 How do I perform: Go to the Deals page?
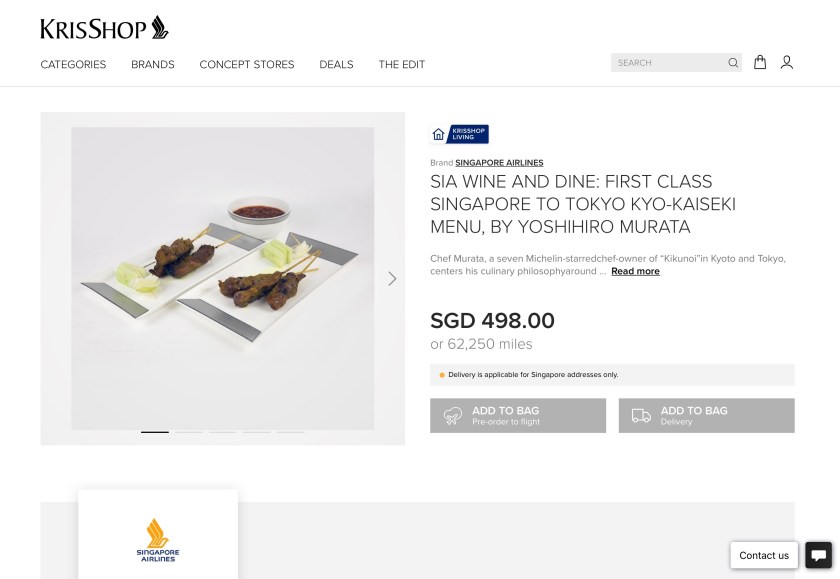(x=336, y=64)
